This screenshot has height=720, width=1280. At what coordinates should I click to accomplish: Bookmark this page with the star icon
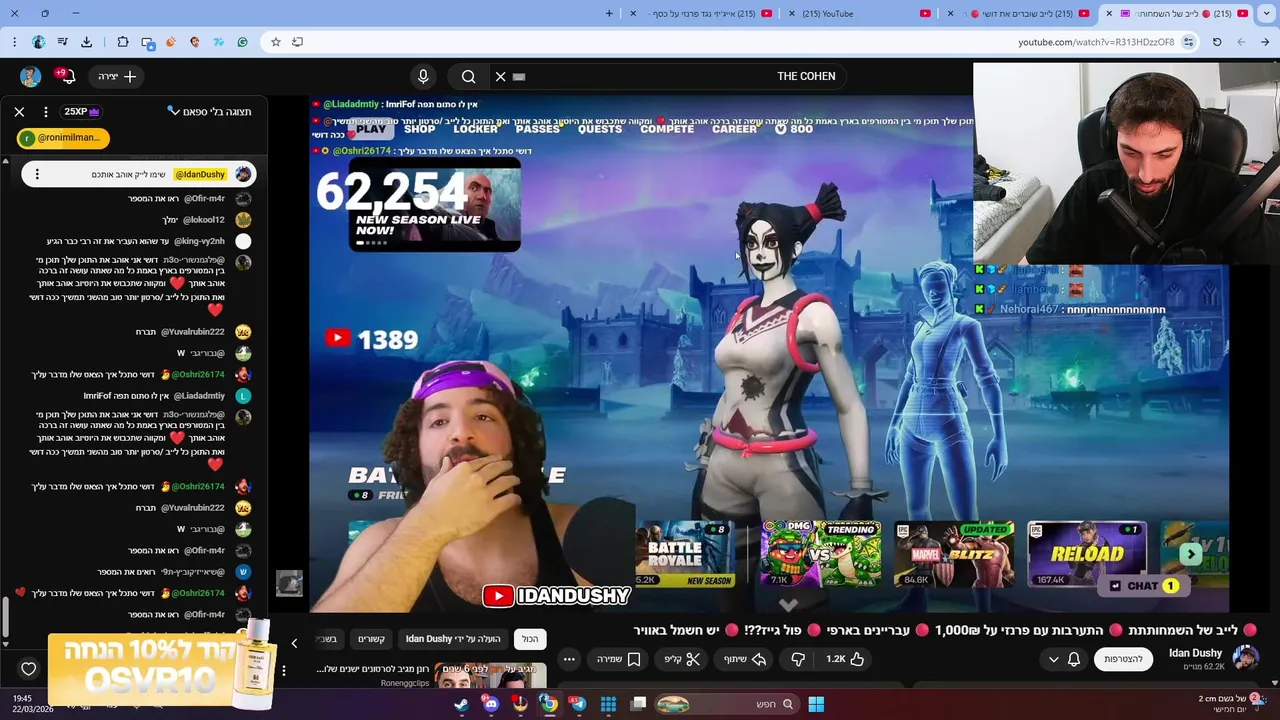[x=275, y=42]
